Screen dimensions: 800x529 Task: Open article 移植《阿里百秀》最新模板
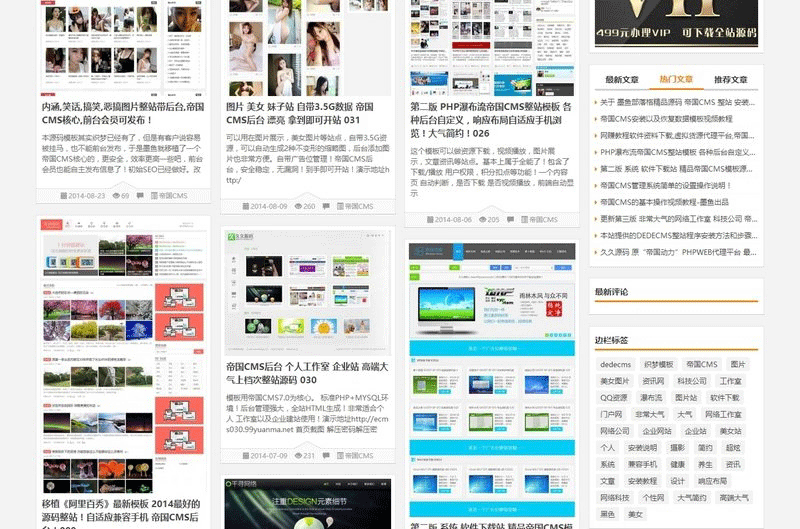[x=121, y=513]
